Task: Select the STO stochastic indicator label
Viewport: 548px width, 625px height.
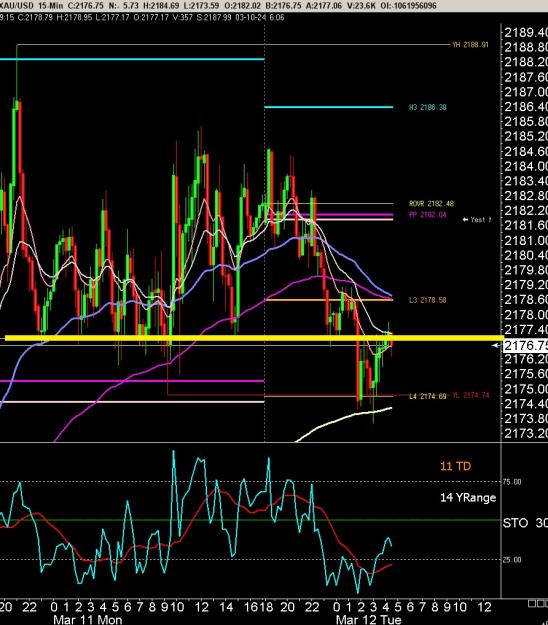Action: point(515,523)
